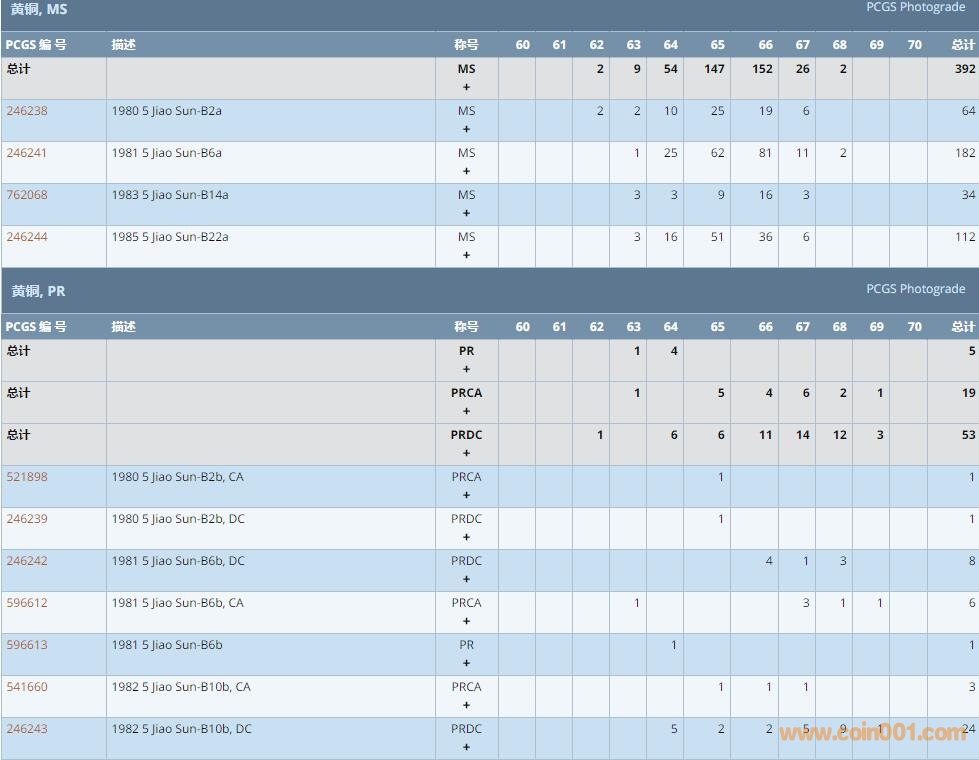Select the 596612 coin number link

27,603
